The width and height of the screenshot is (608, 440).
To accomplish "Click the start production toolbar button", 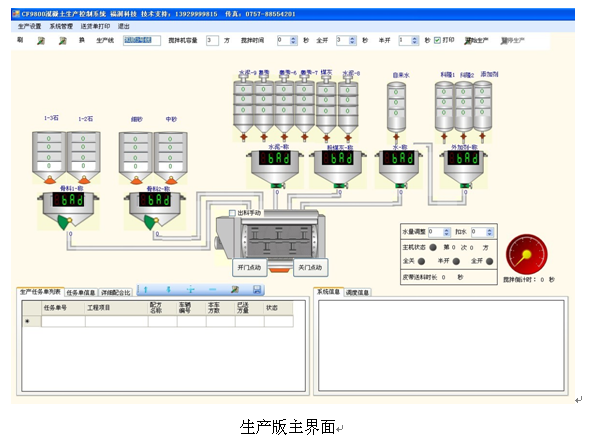I will 477,40.
